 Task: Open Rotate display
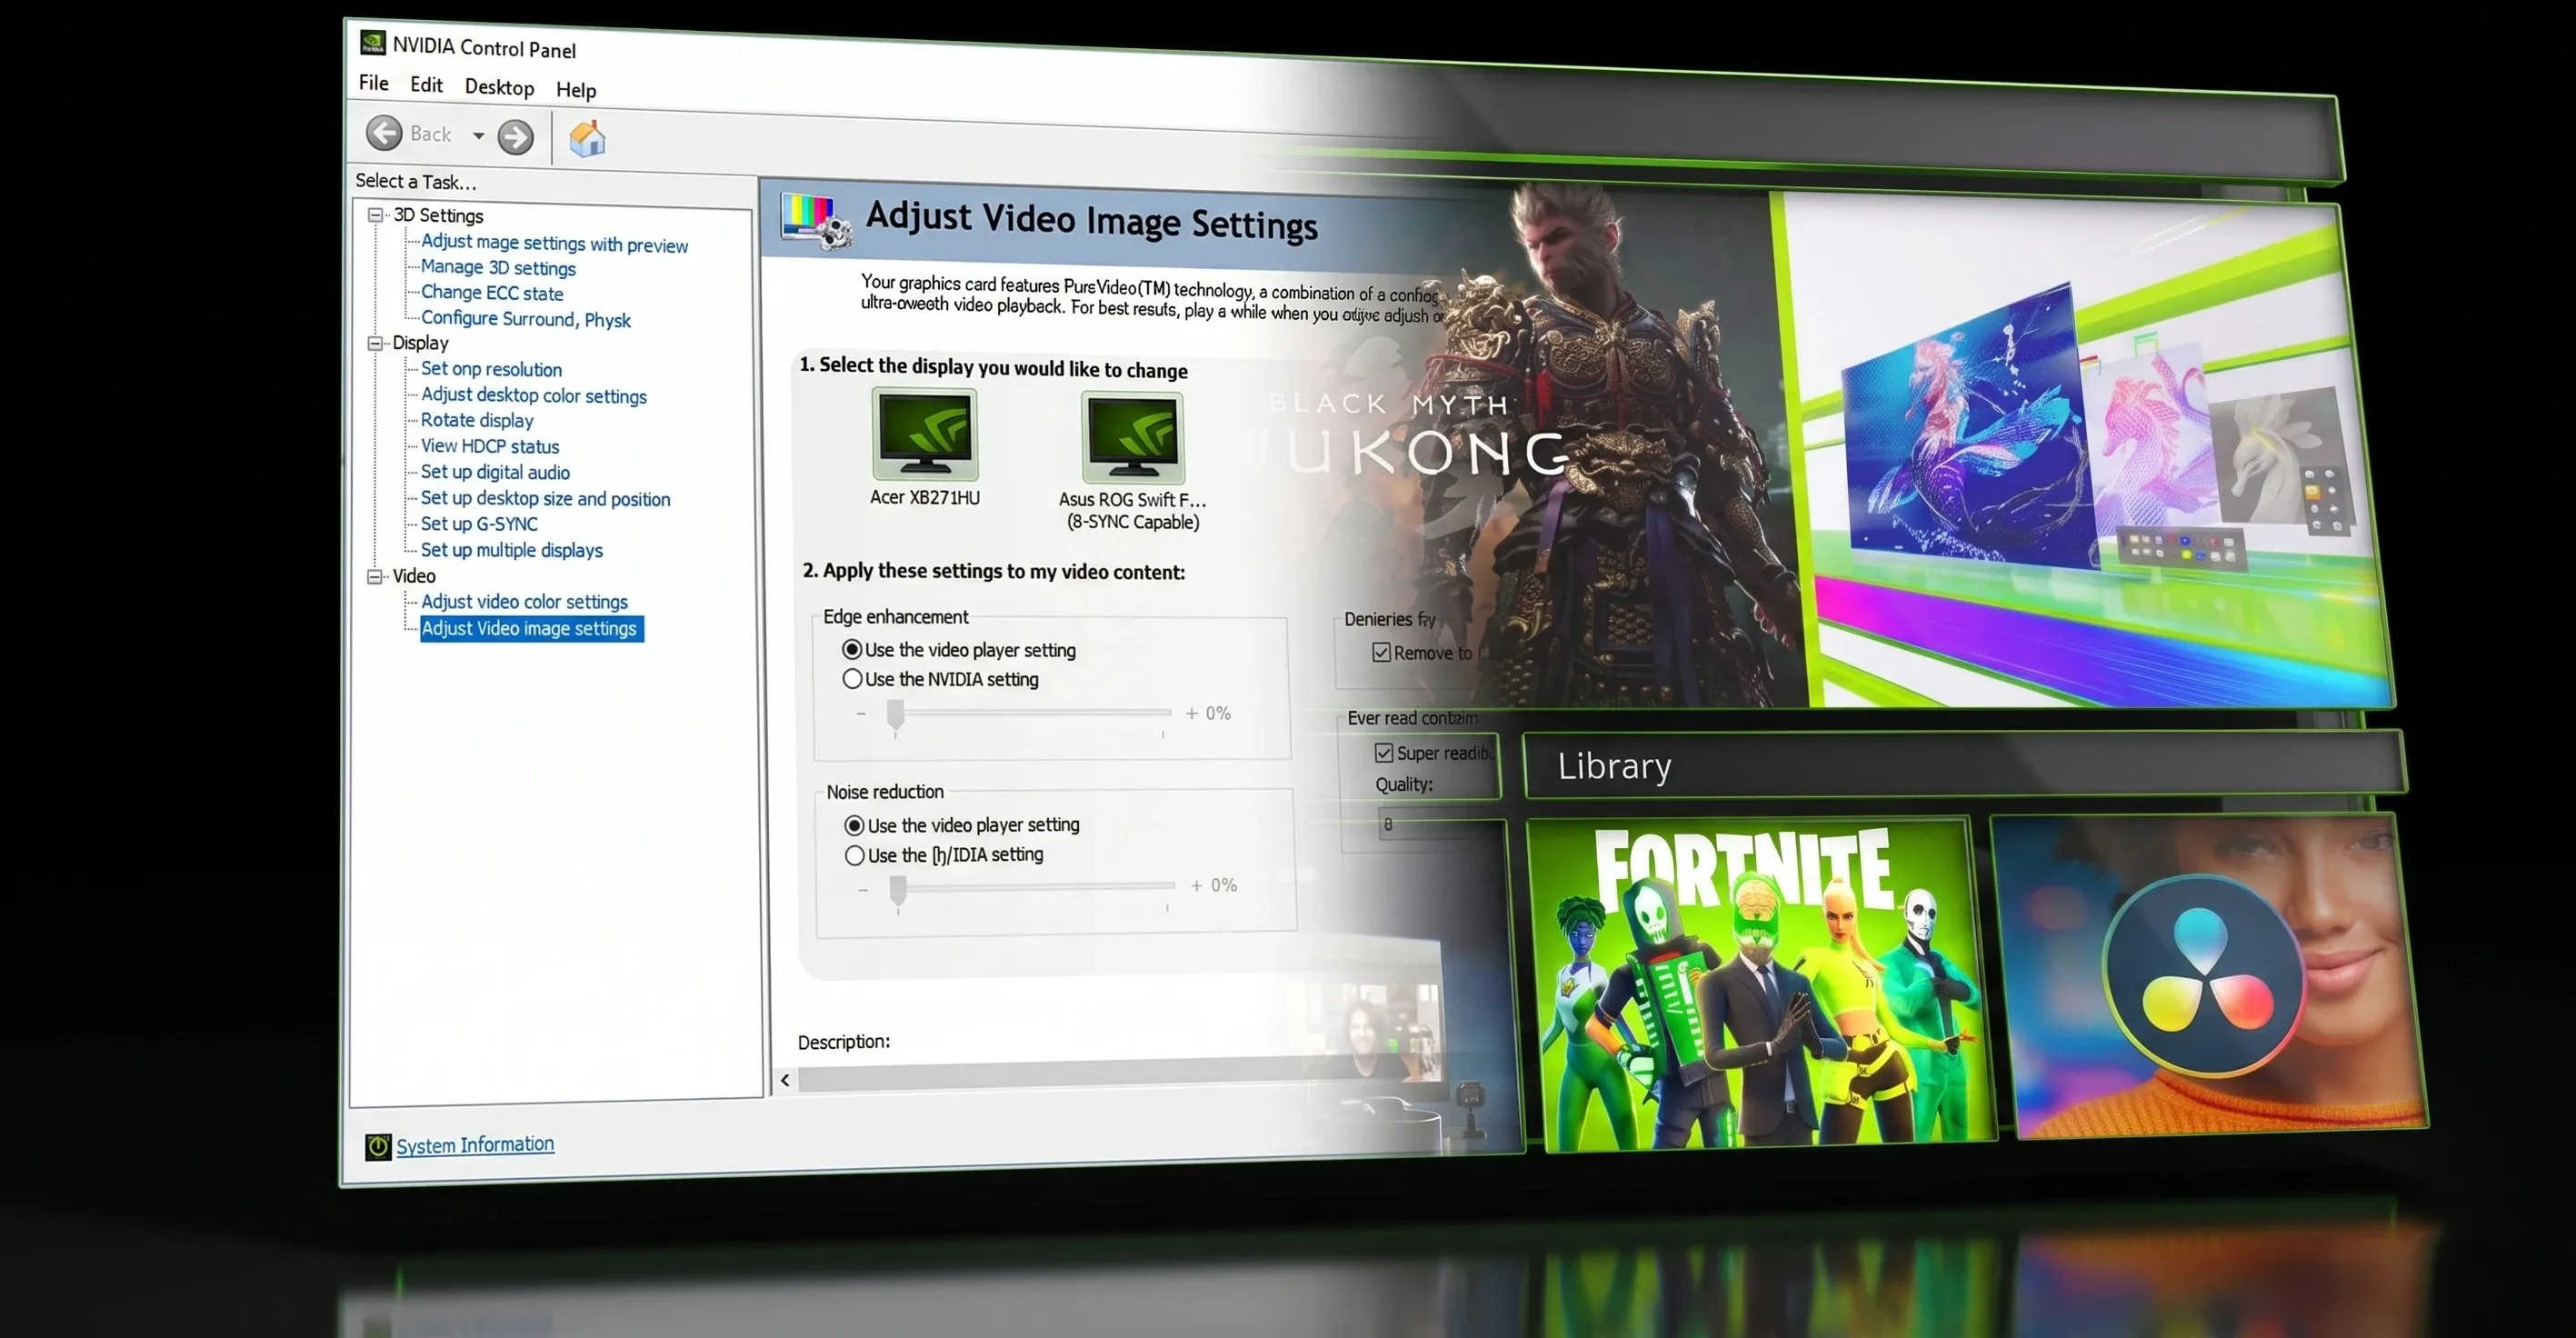click(476, 420)
